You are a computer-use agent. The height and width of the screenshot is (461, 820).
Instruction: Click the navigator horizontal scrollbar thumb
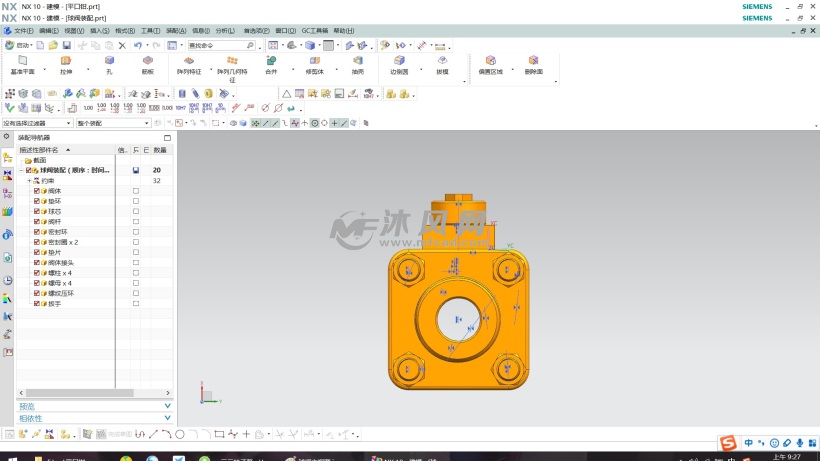(79, 393)
